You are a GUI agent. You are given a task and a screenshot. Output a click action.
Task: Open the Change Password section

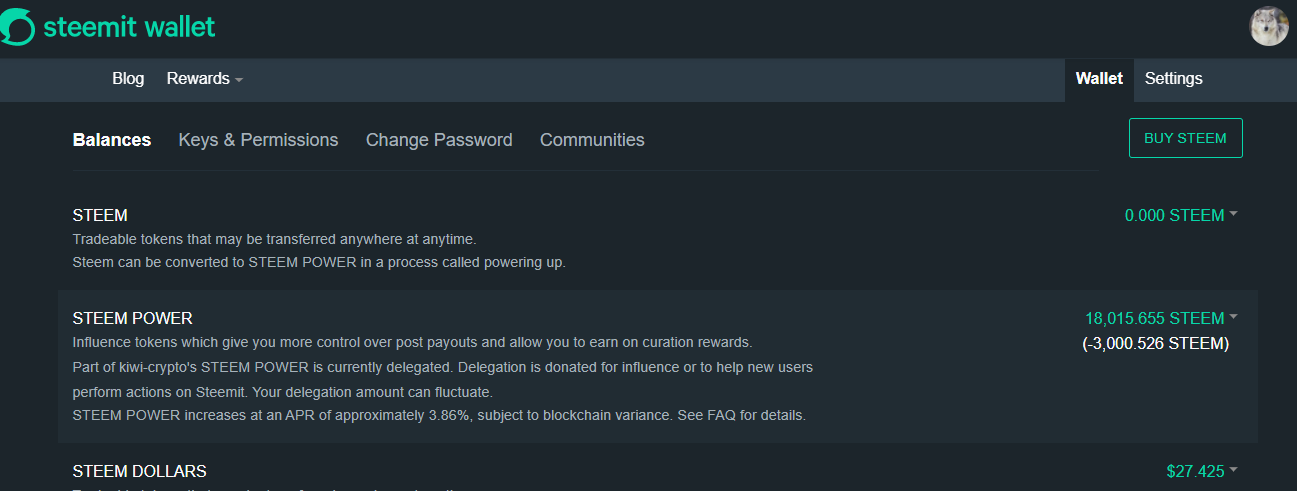(x=439, y=140)
